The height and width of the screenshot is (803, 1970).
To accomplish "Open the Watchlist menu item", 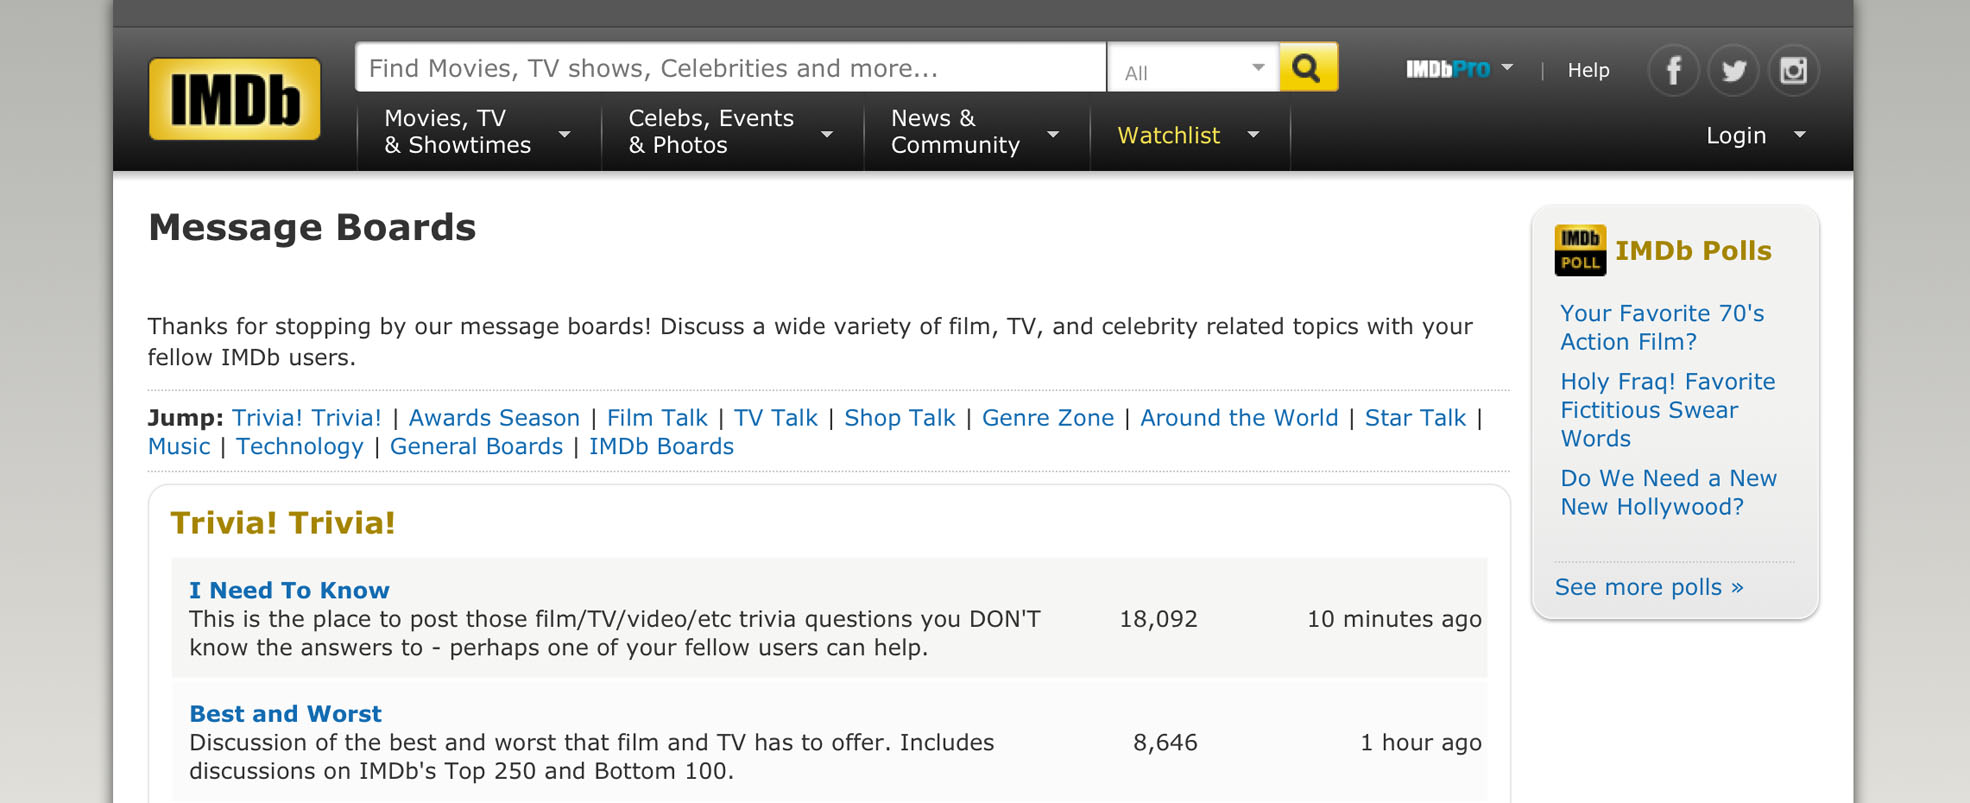I will 1168,135.
